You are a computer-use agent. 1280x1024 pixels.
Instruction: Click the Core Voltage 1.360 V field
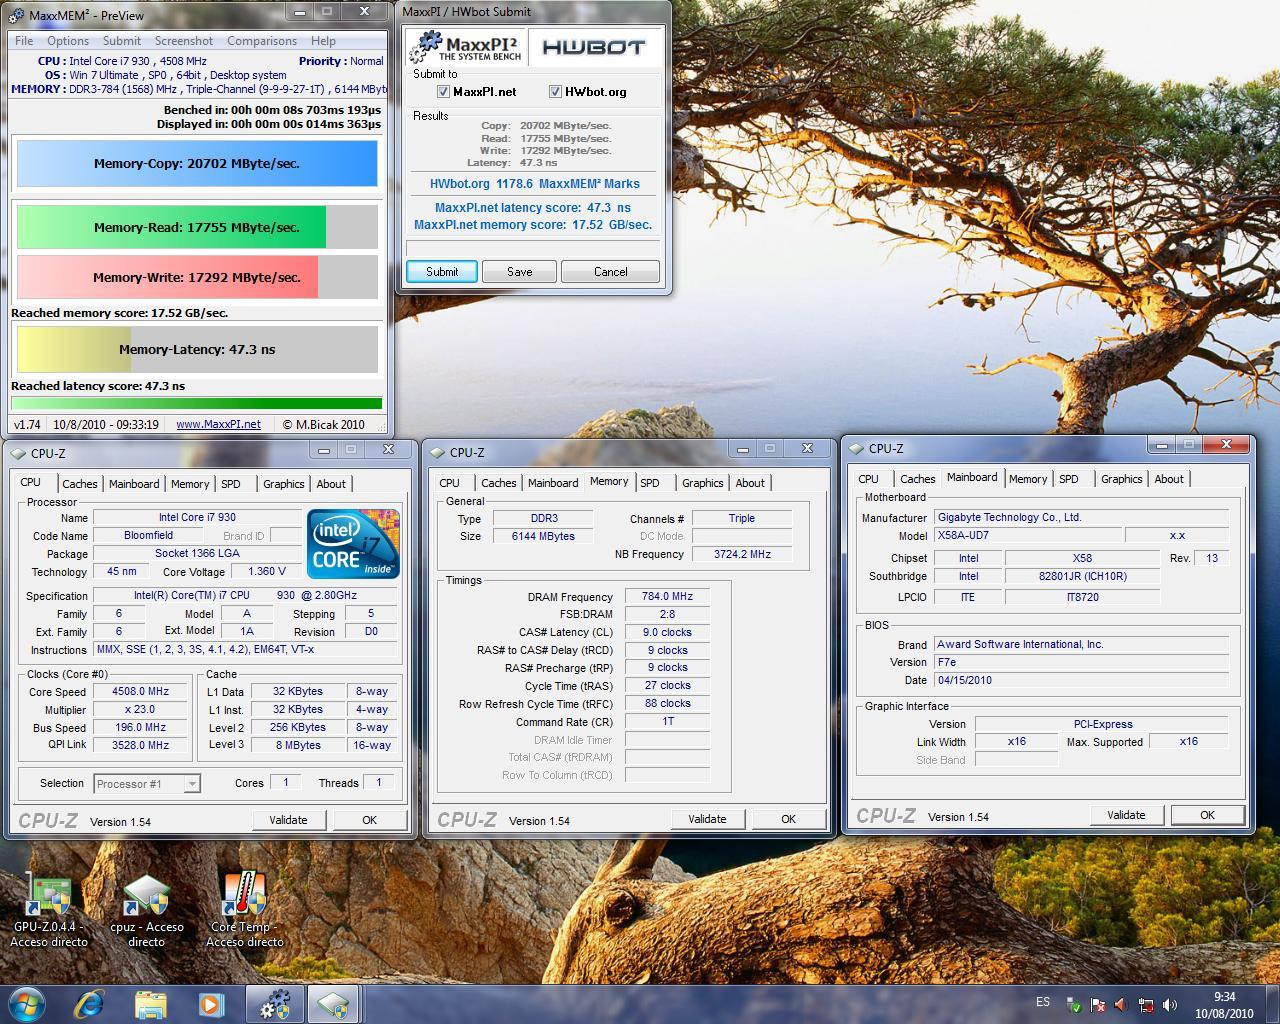tap(266, 572)
